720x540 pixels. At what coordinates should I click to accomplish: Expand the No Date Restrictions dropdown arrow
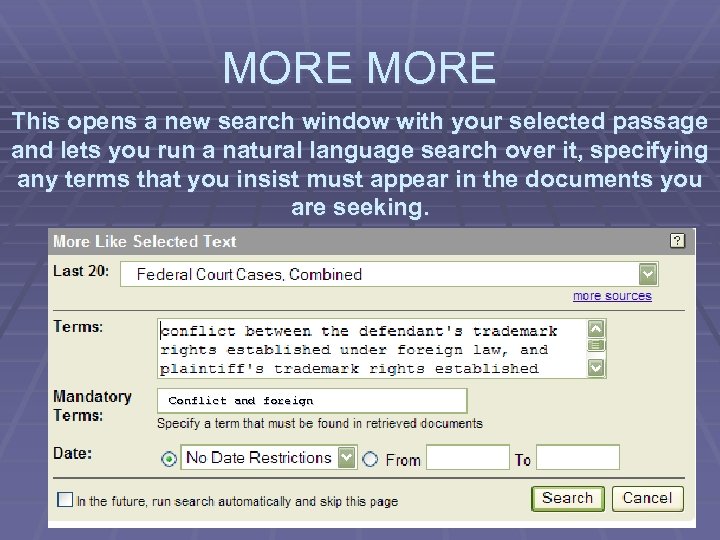(347, 457)
